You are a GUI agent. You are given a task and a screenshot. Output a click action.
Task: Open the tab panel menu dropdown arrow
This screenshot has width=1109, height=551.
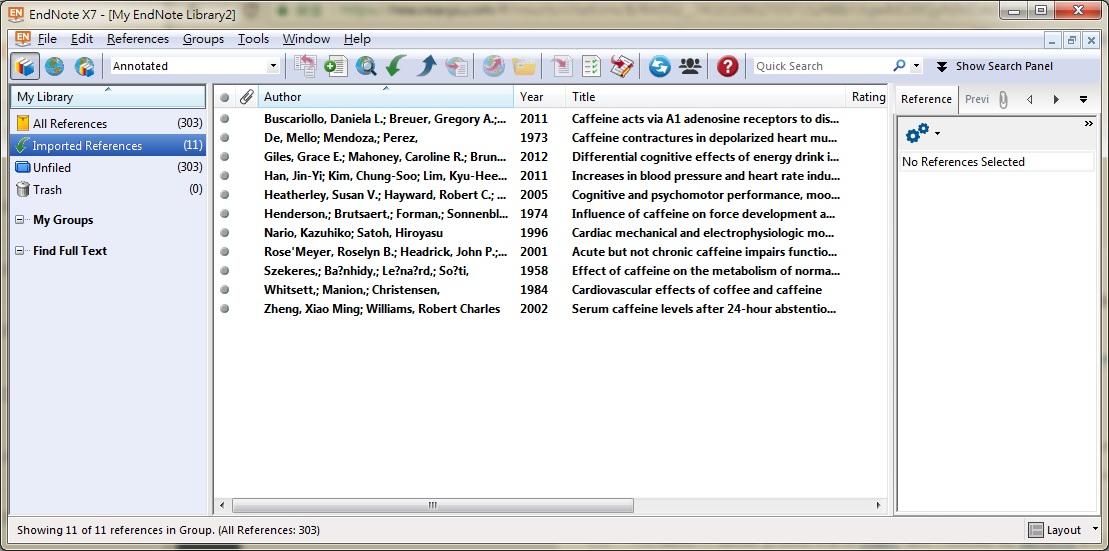(1083, 100)
